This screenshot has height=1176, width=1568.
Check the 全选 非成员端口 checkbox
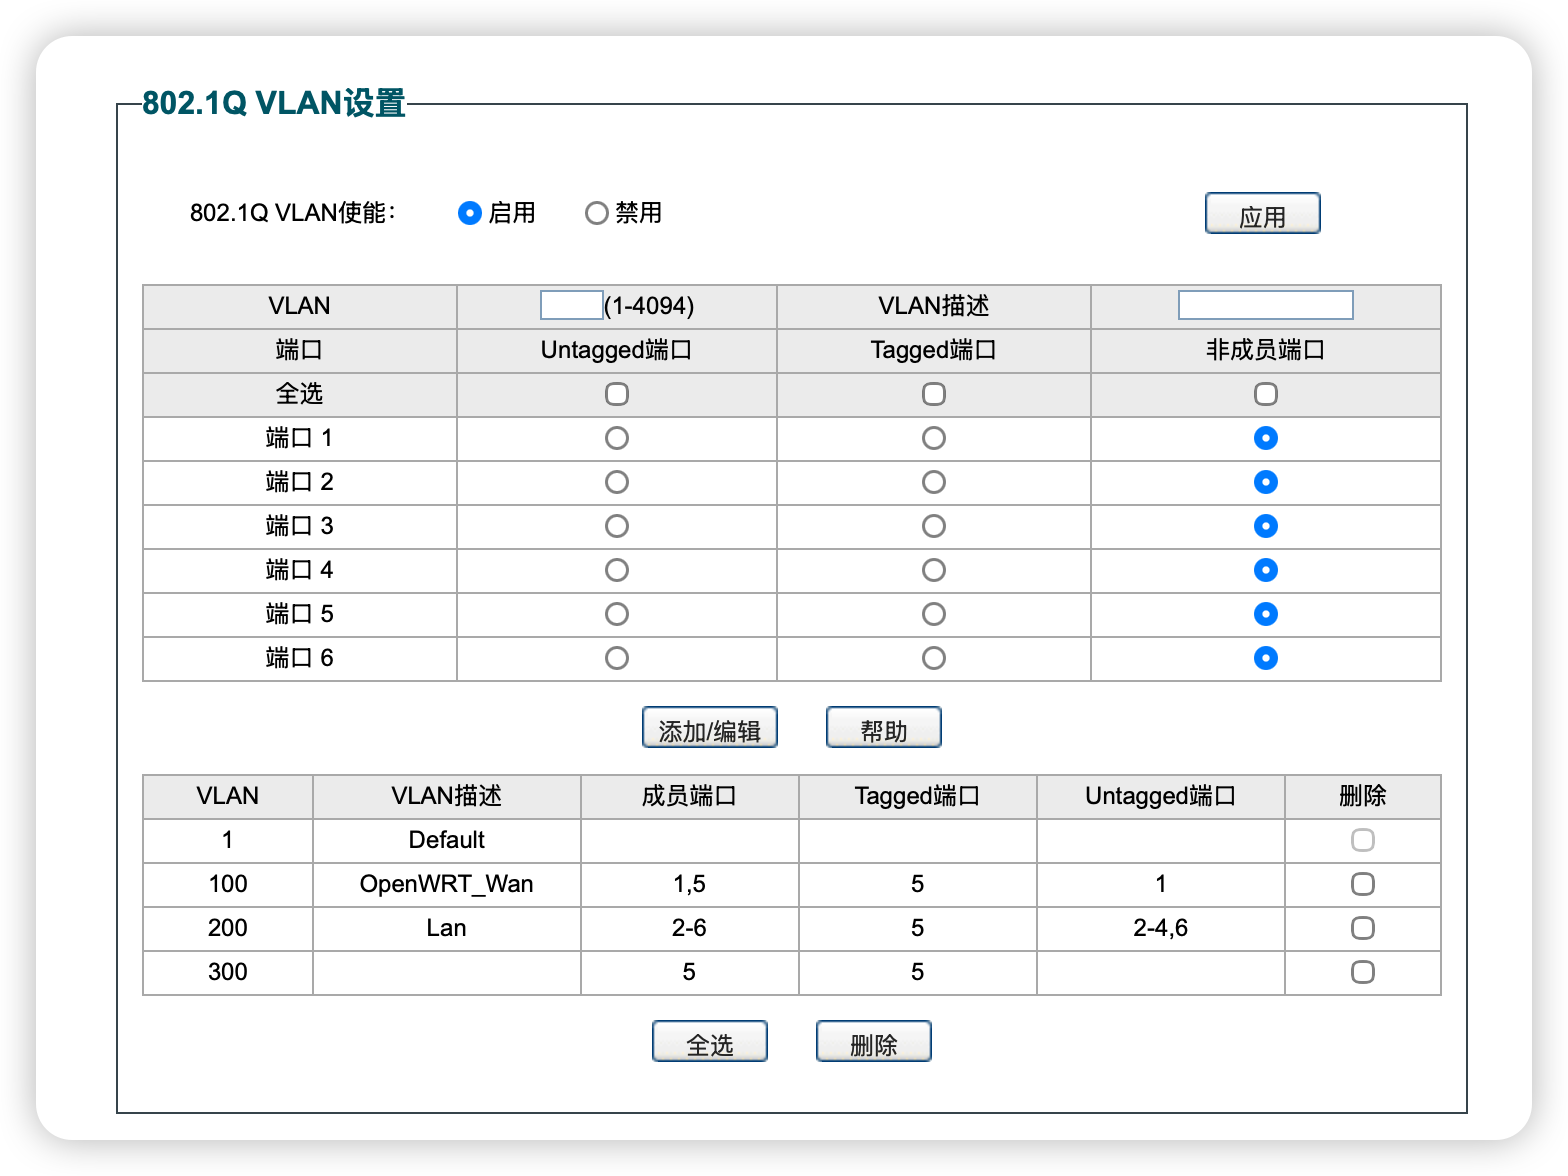point(1265,394)
